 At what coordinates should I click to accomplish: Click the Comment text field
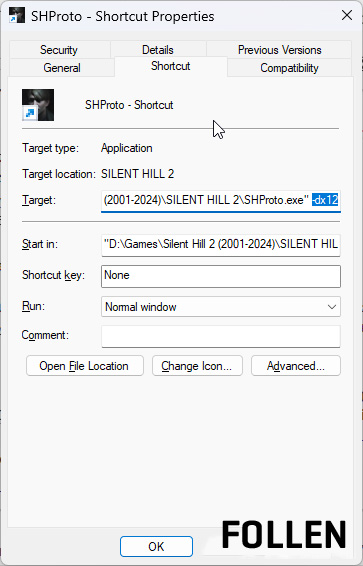tap(221, 336)
